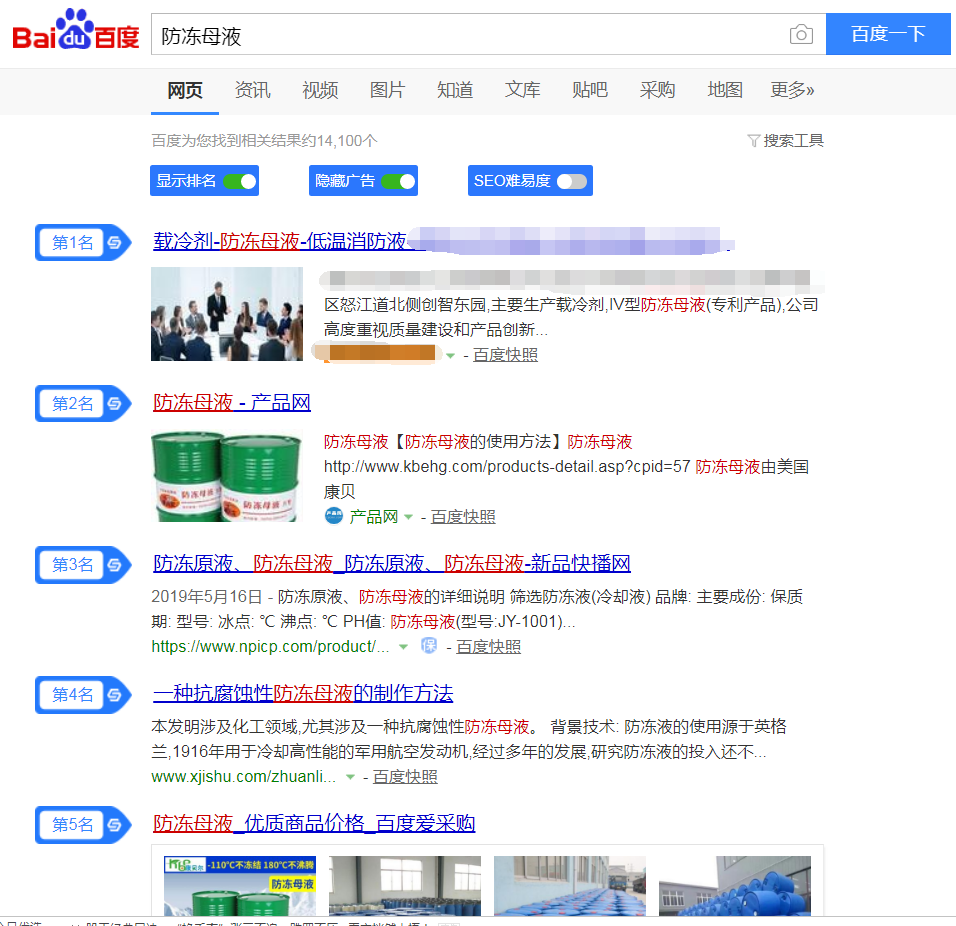This screenshot has width=956, height=926.
Task: Click the meeting photo thumbnail
Action: [227, 314]
